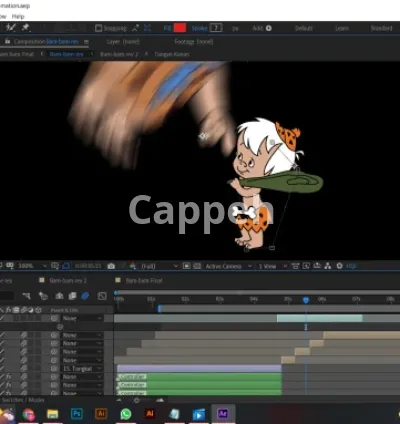The height and width of the screenshot is (424, 400).
Task: Toggle motion blur switch on 15. Tongkat row
Action: [x=24, y=369]
